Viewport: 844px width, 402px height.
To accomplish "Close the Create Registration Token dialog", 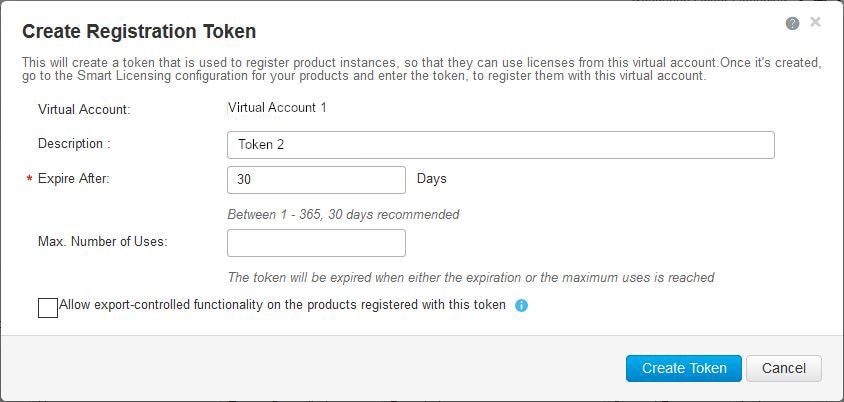I will 815,22.
